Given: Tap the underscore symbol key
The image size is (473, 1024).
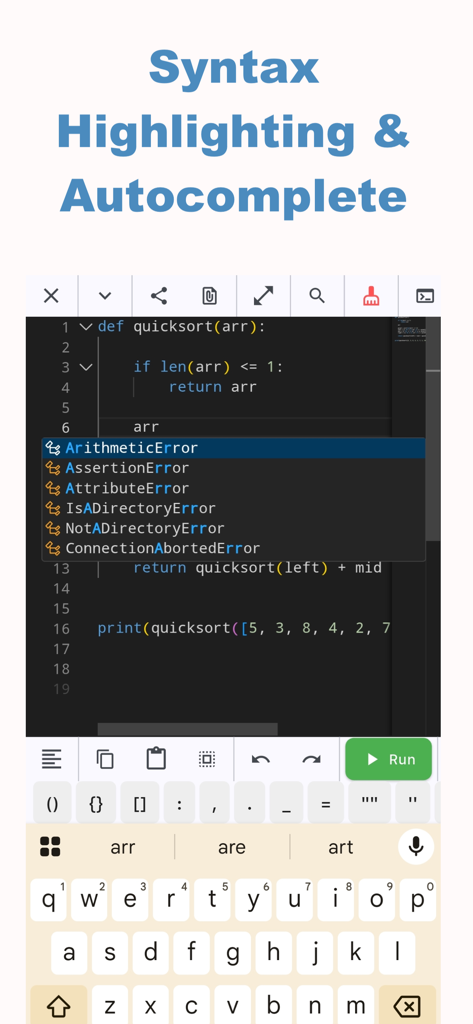Looking at the screenshot, I should tap(286, 804).
